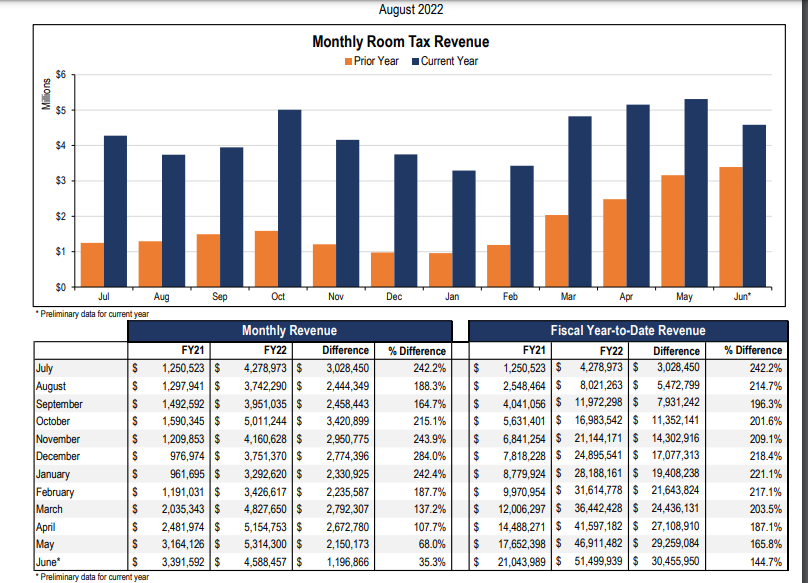808x583 pixels.
Task: Click the Millions y-axis label
Action: (45, 91)
